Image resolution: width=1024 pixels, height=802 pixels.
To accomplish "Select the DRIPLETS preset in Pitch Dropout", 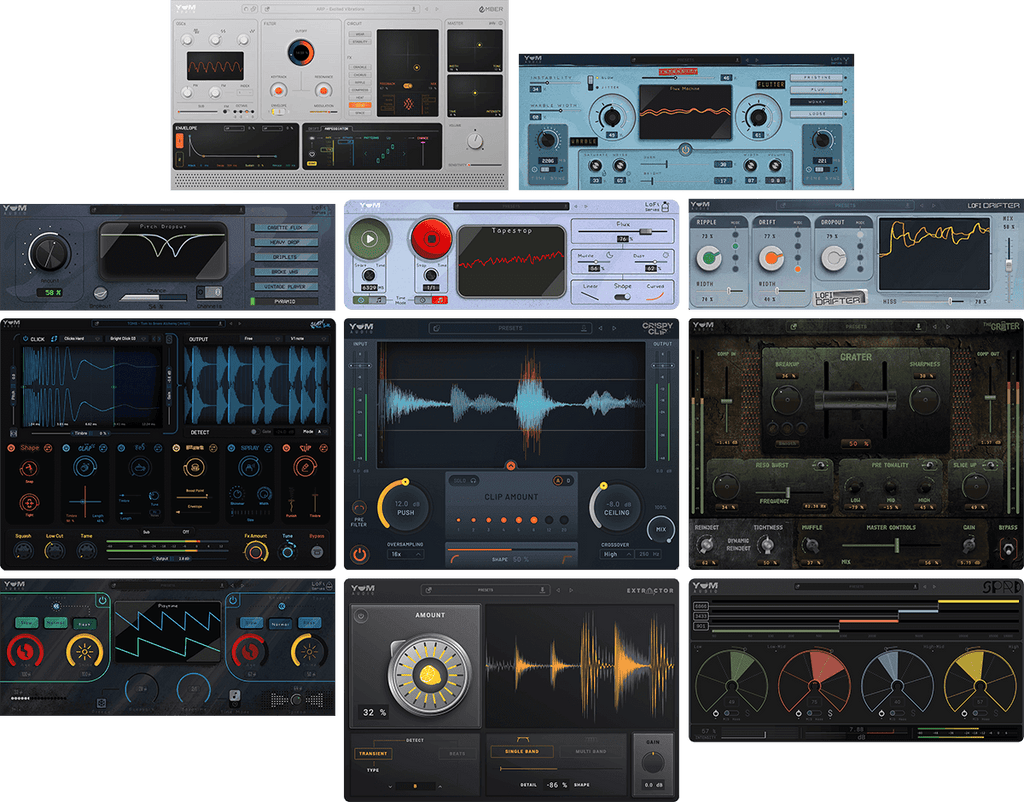I will pyautogui.click(x=285, y=257).
